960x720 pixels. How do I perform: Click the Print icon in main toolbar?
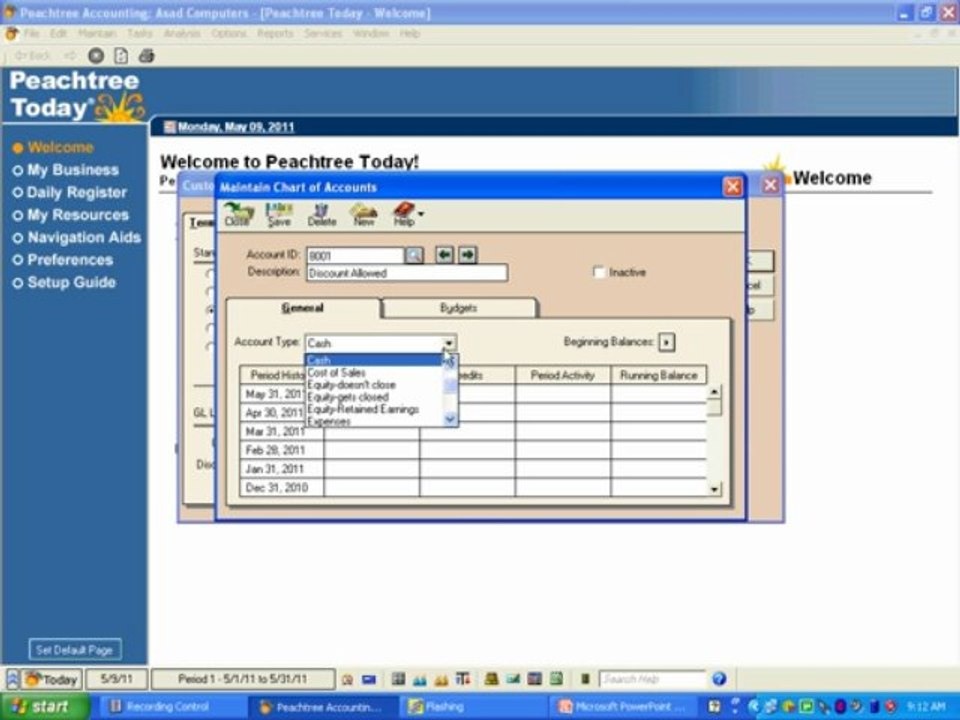pos(146,56)
